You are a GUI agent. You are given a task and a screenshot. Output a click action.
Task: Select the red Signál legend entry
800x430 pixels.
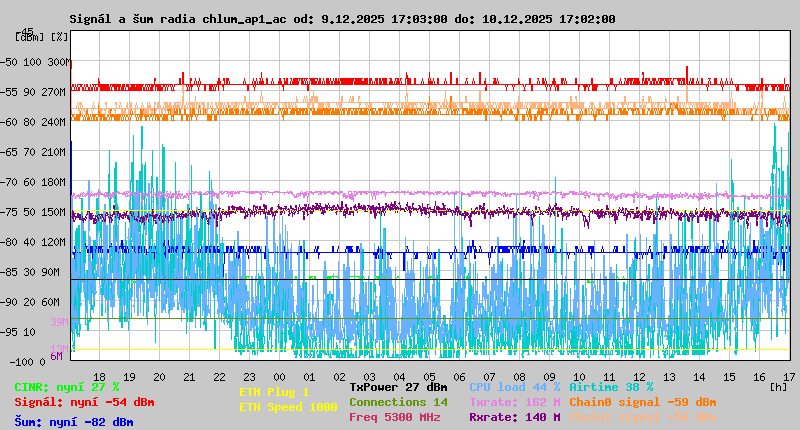tap(84, 403)
